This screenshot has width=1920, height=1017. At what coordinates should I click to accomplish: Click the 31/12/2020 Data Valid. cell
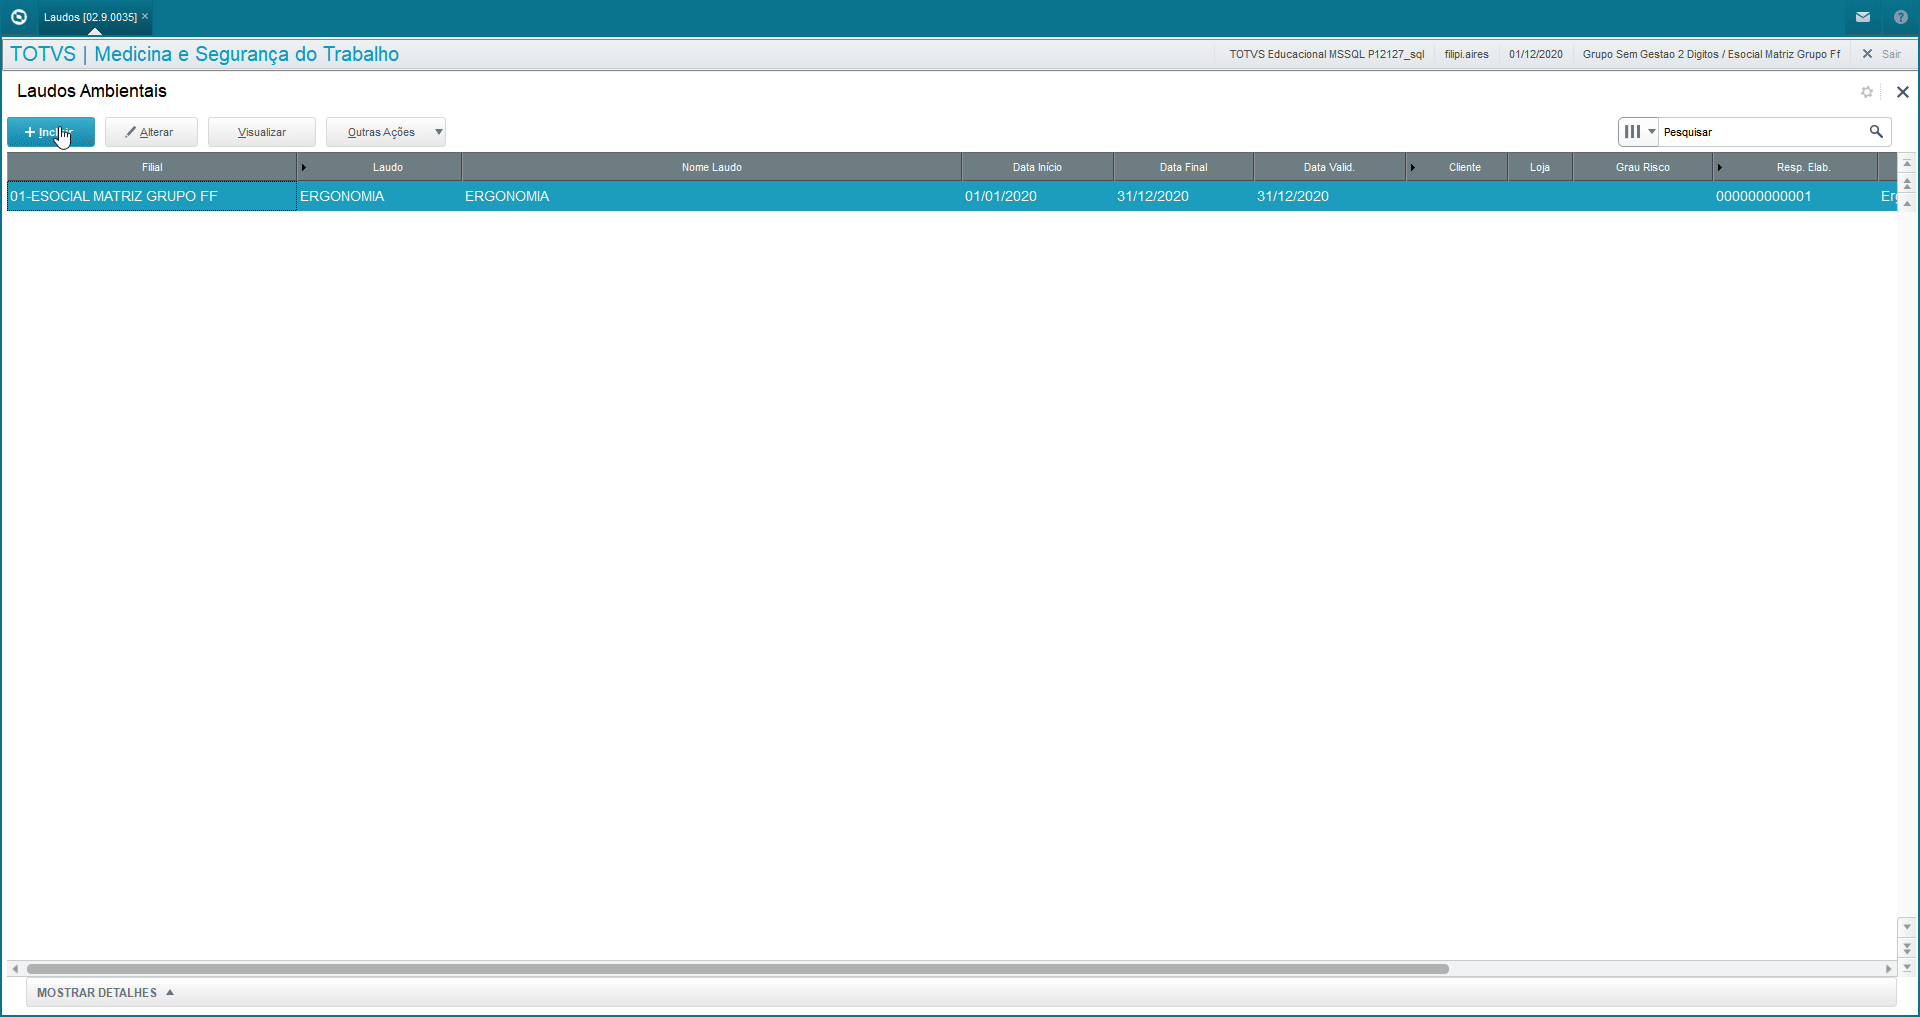[x=1330, y=196]
